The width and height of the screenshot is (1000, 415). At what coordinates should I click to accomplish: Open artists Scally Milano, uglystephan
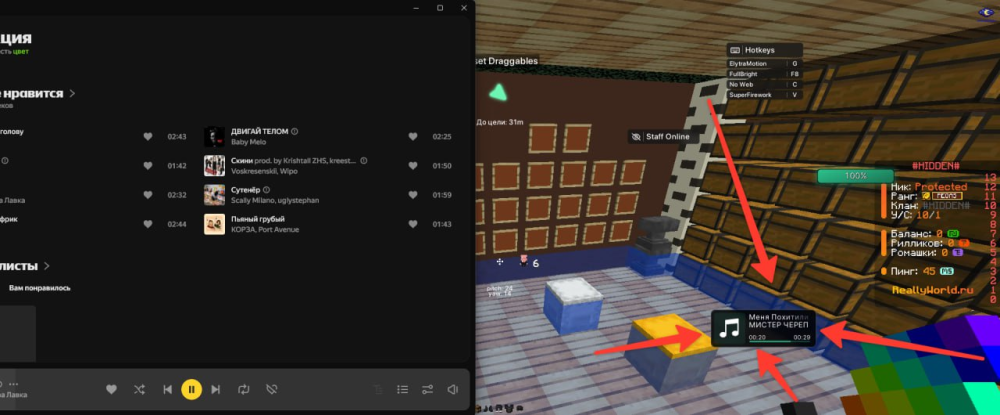click(275, 201)
